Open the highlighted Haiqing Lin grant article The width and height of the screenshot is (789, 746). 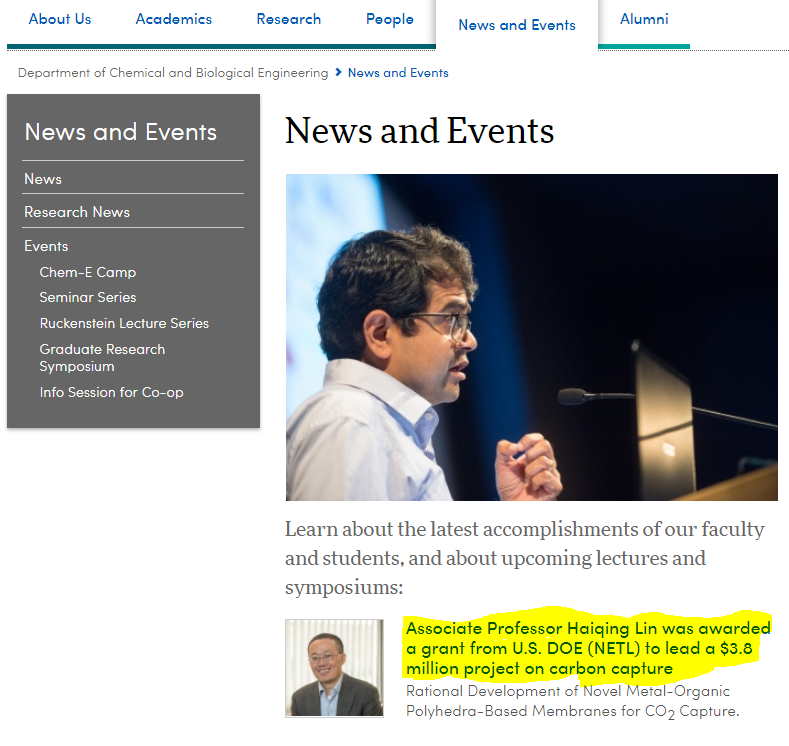click(588, 648)
